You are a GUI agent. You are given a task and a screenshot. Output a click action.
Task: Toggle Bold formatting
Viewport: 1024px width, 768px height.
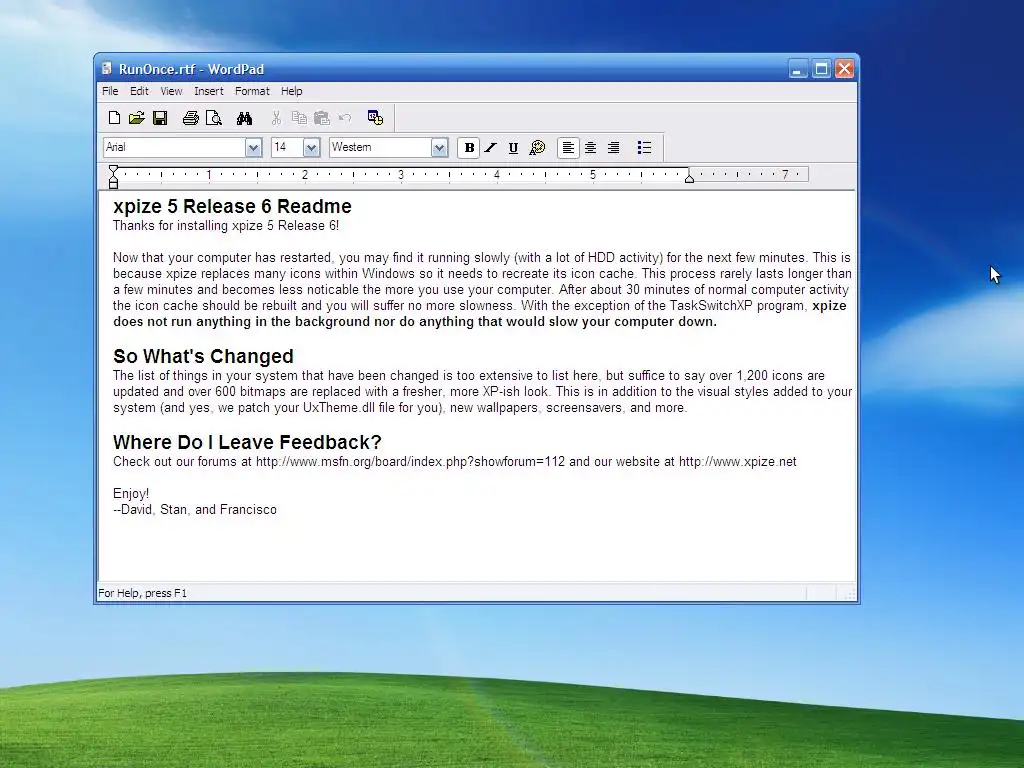point(469,148)
